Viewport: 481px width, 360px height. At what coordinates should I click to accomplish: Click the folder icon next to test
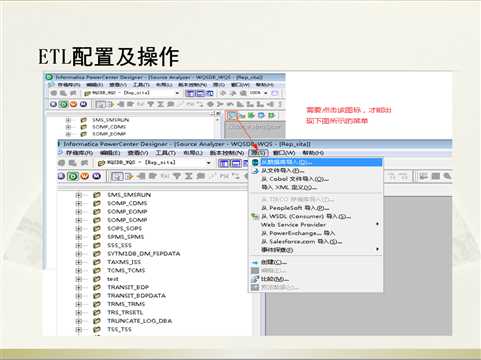[97, 279]
